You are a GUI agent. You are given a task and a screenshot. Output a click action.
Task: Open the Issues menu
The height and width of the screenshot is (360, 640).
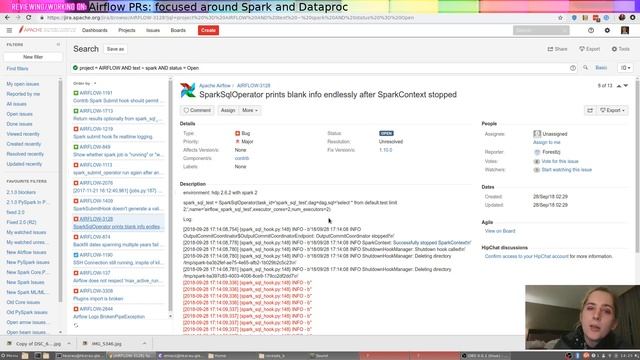click(x=153, y=30)
